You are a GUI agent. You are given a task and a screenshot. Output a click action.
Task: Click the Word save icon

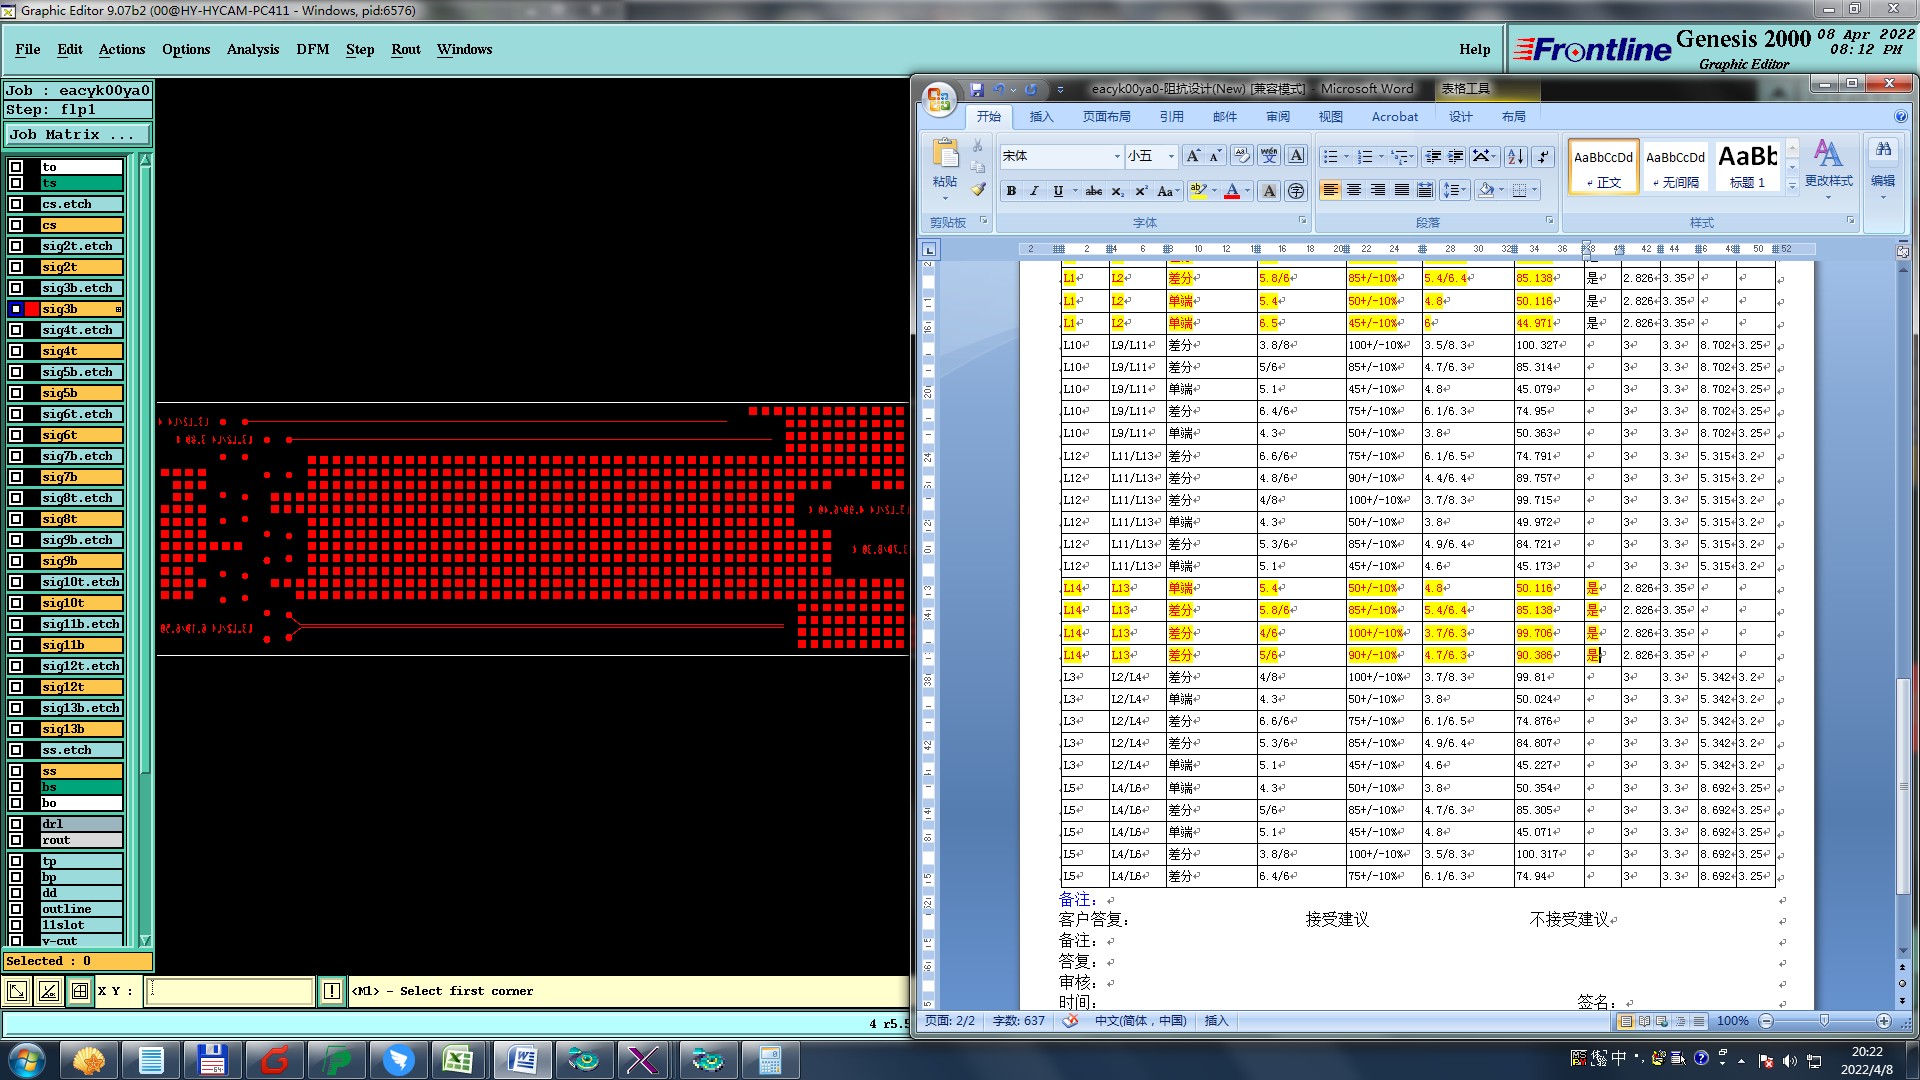pos(977,89)
